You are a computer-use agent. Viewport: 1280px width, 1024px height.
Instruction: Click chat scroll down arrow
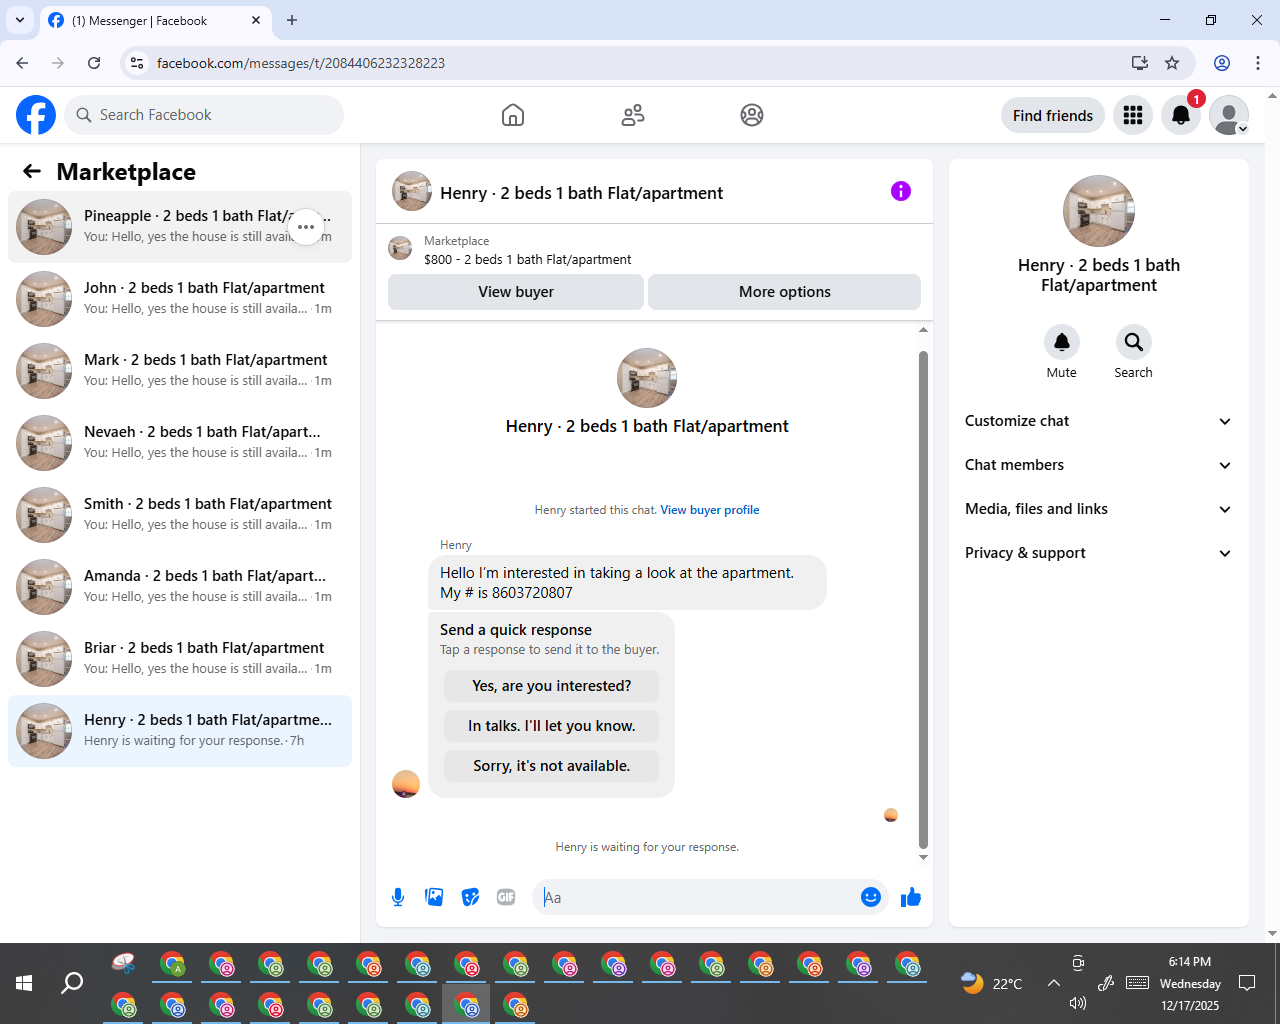pyautogui.click(x=923, y=857)
